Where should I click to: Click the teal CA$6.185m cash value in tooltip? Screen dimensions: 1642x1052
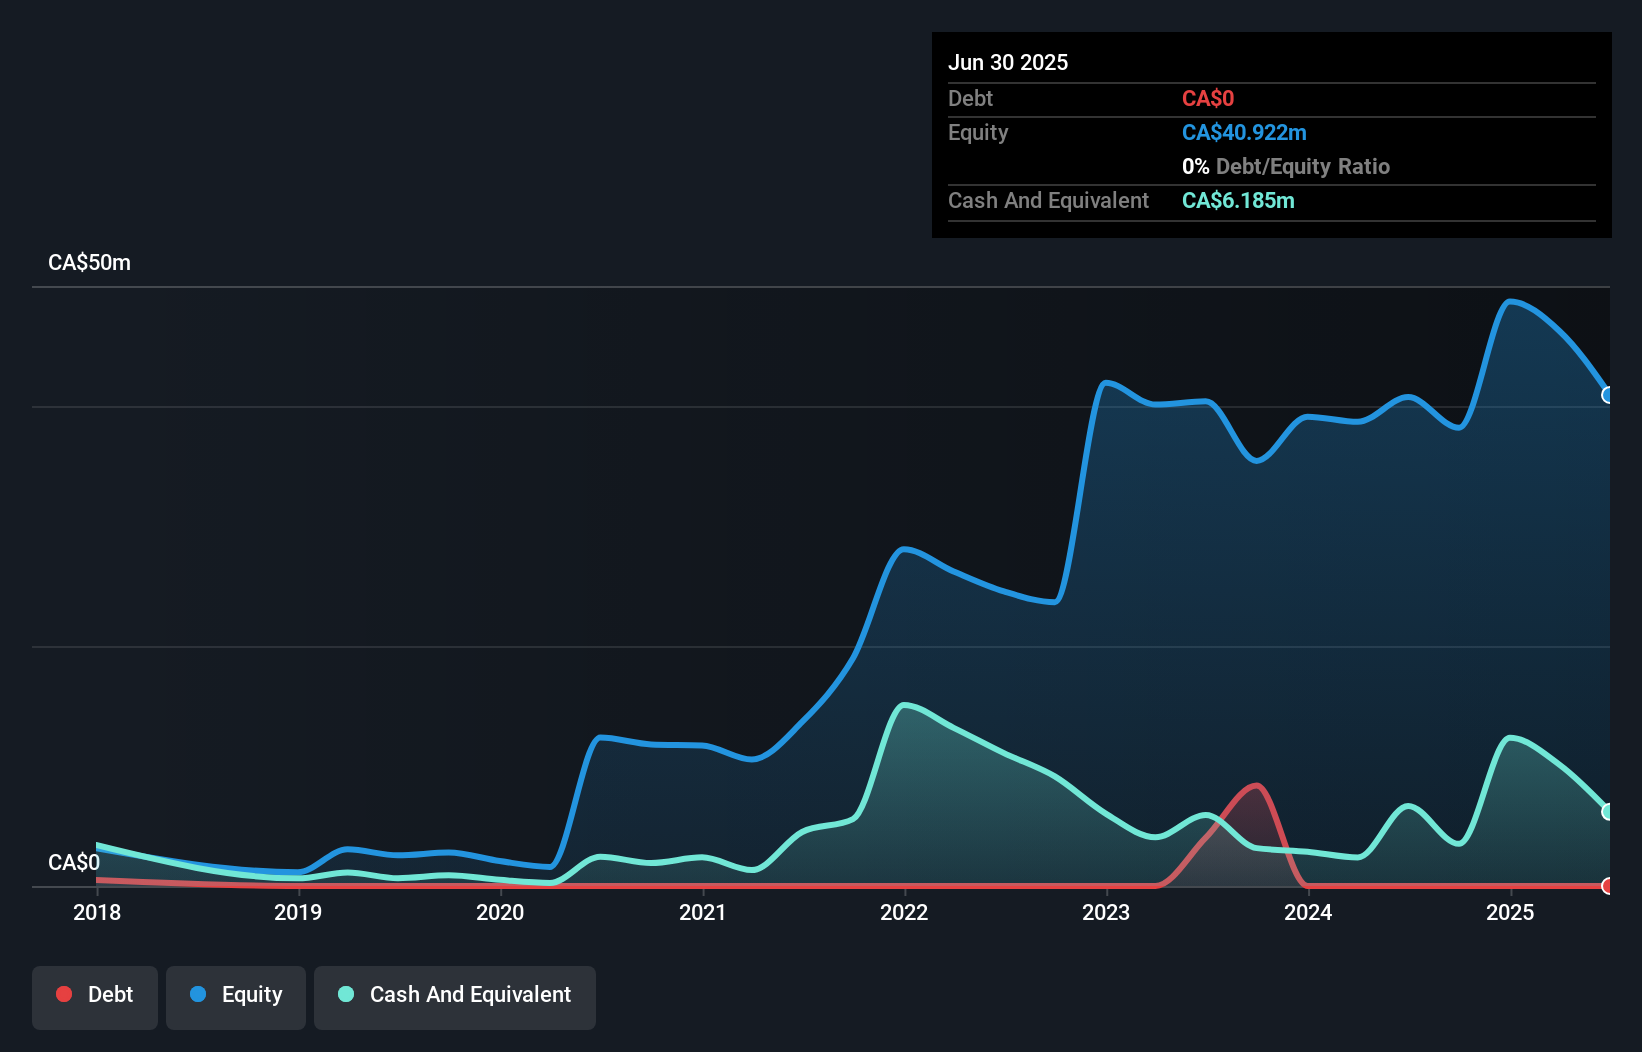tap(1238, 200)
